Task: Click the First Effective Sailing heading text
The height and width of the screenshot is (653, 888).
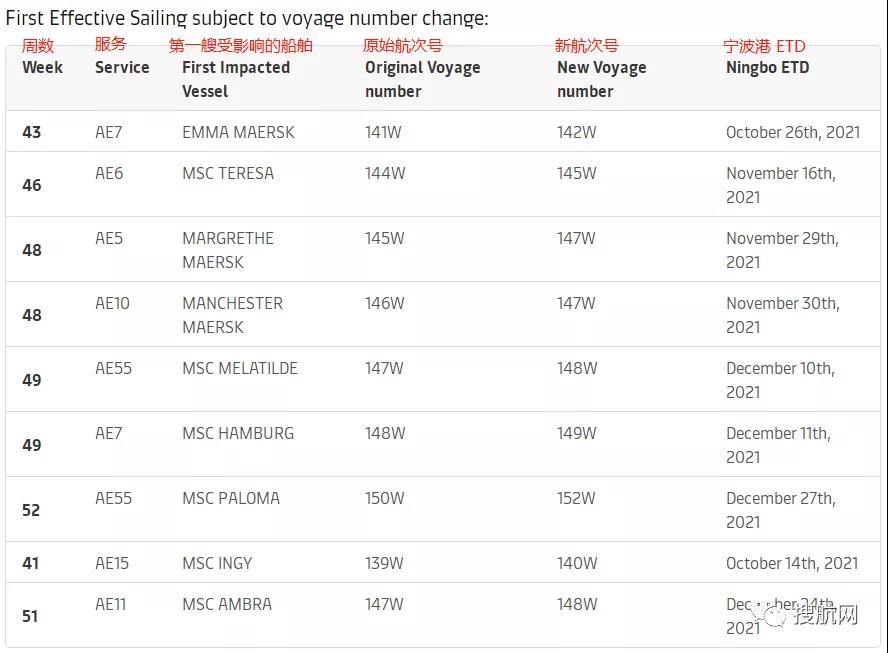Action: click(247, 18)
